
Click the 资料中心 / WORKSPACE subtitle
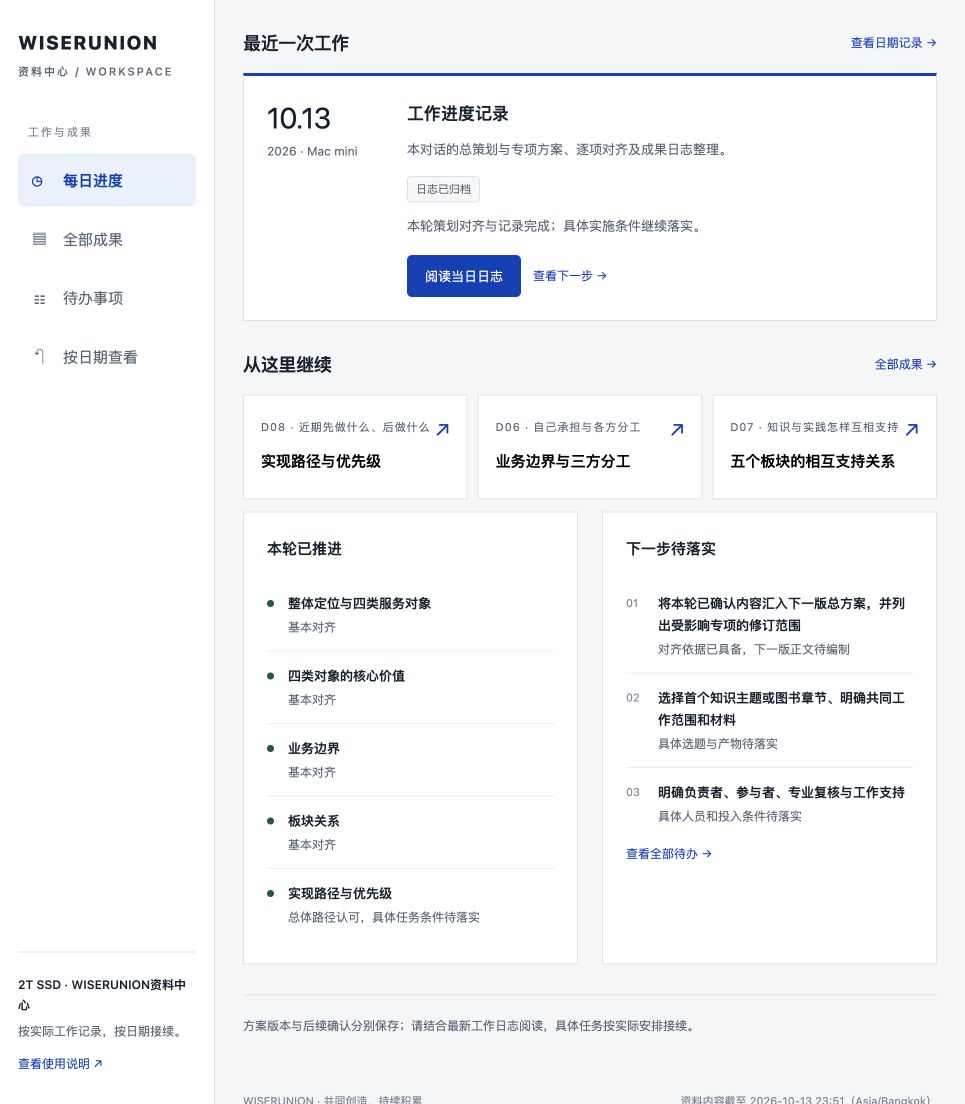pos(95,72)
